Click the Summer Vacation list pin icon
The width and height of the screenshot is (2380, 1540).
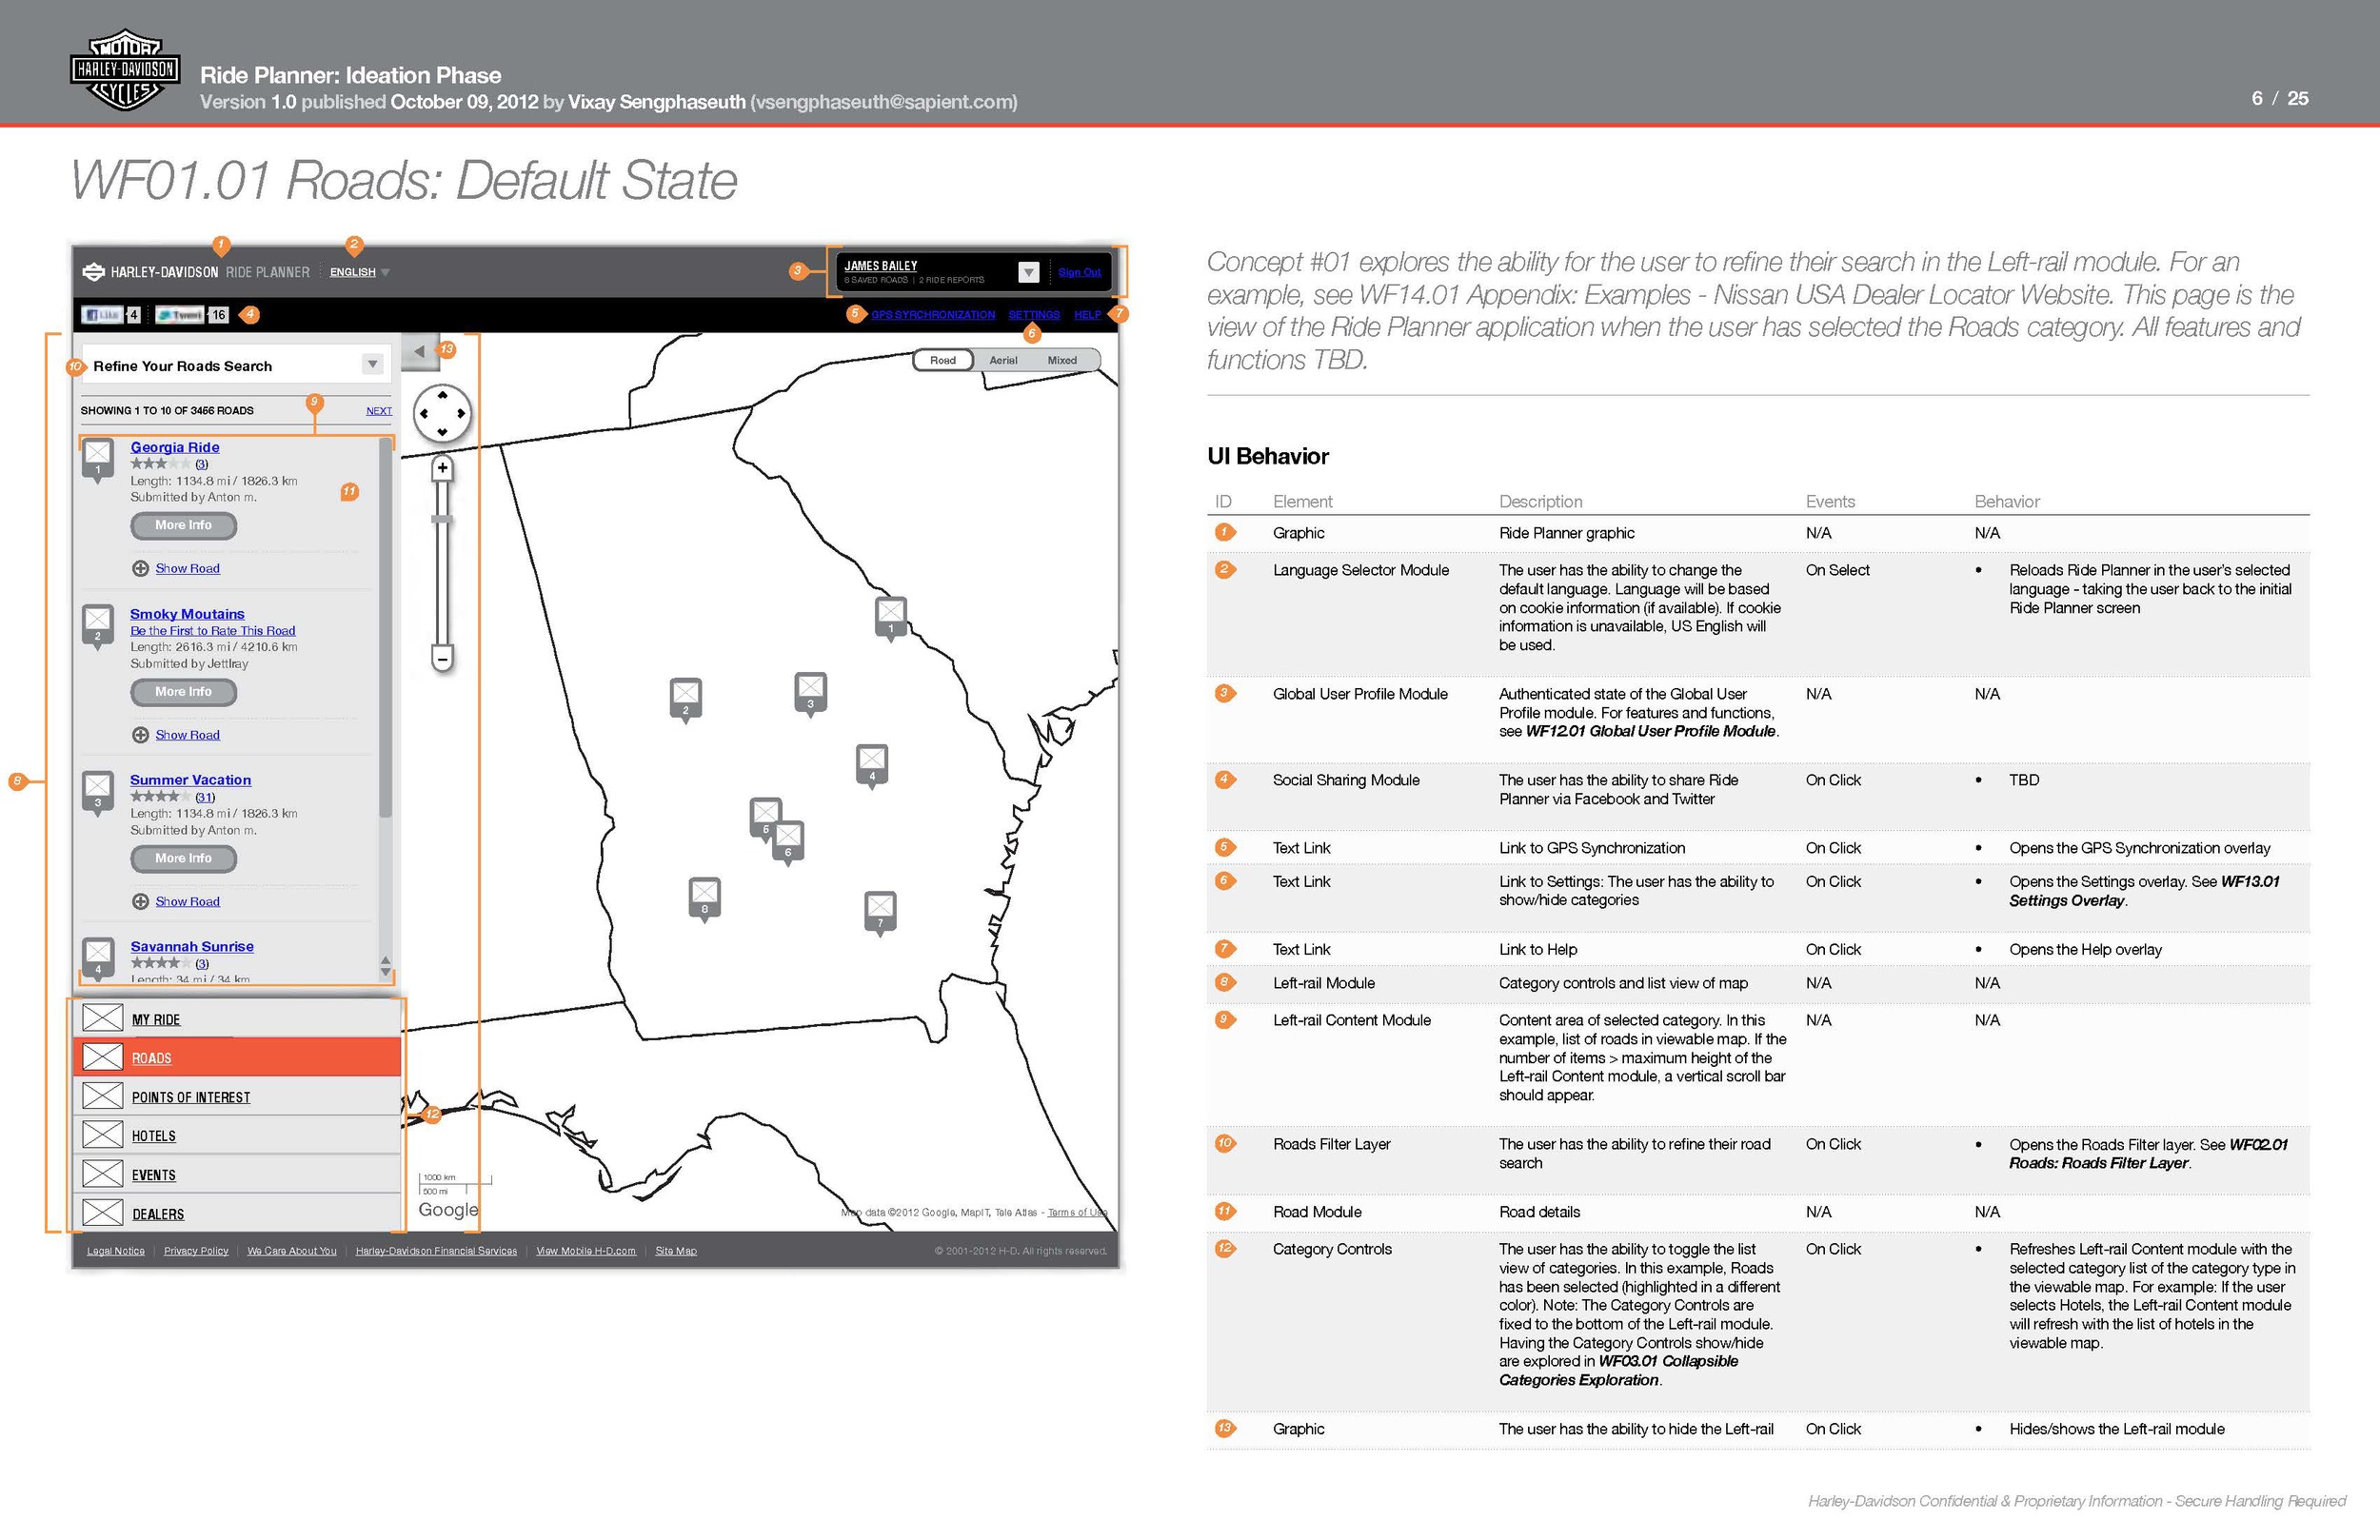click(x=98, y=794)
